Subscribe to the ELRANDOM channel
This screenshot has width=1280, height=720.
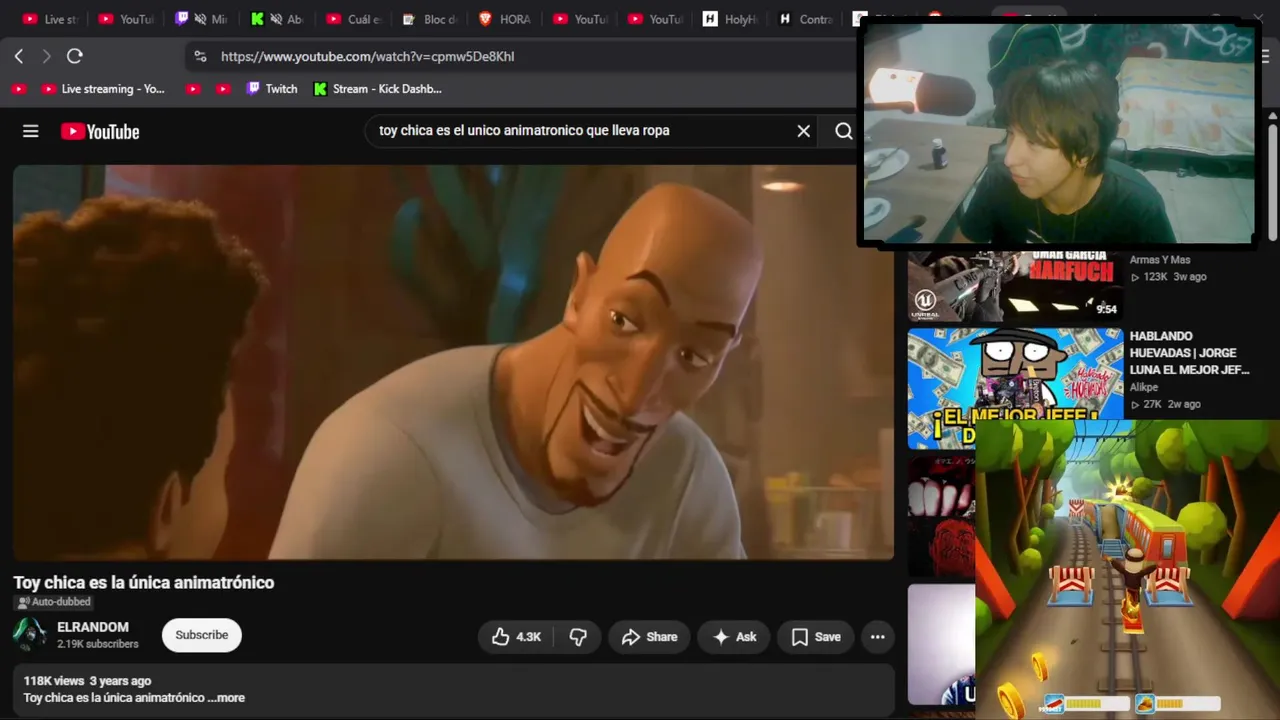(x=202, y=635)
